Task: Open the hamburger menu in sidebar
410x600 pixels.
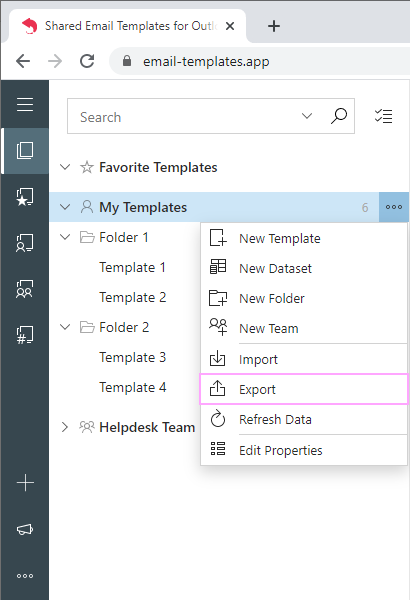Action: point(25,104)
